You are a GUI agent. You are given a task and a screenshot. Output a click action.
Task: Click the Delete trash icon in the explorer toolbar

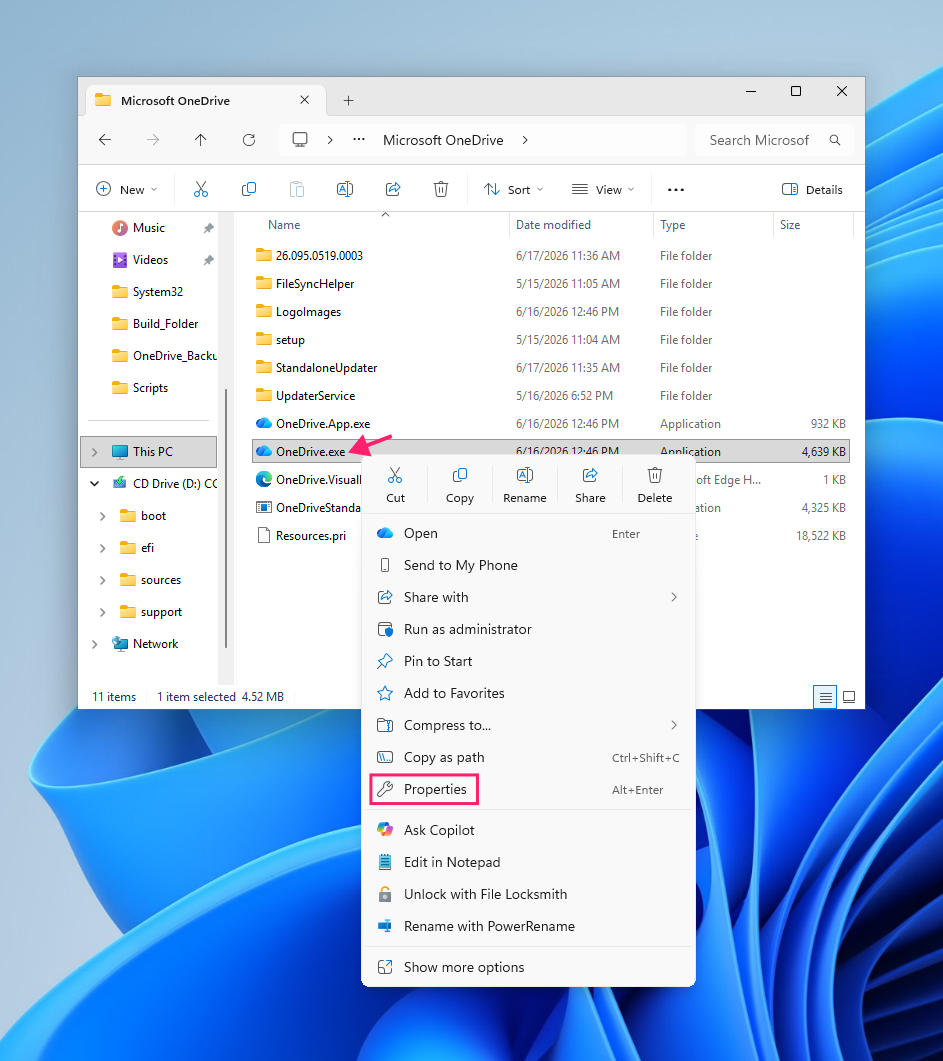click(x=441, y=189)
